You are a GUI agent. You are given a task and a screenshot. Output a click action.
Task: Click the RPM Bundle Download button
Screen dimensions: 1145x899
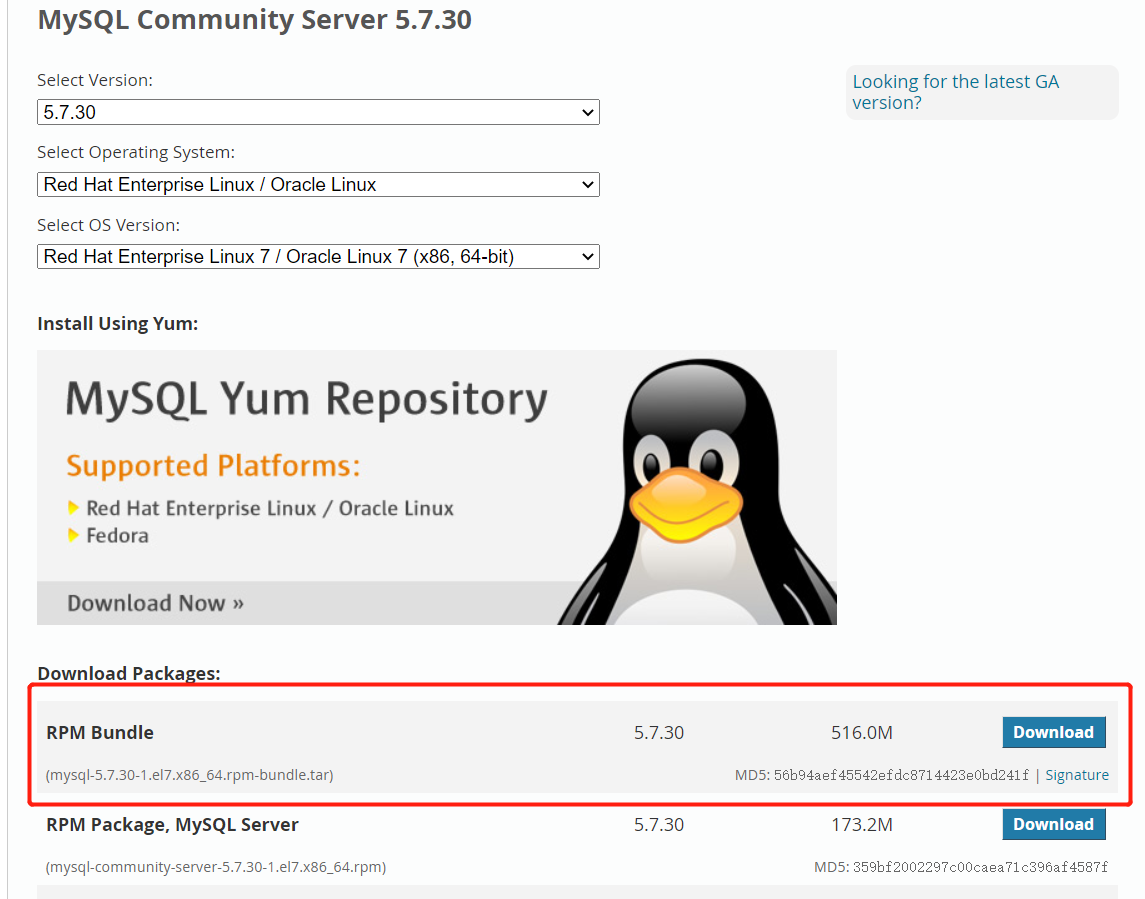coord(1054,732)
